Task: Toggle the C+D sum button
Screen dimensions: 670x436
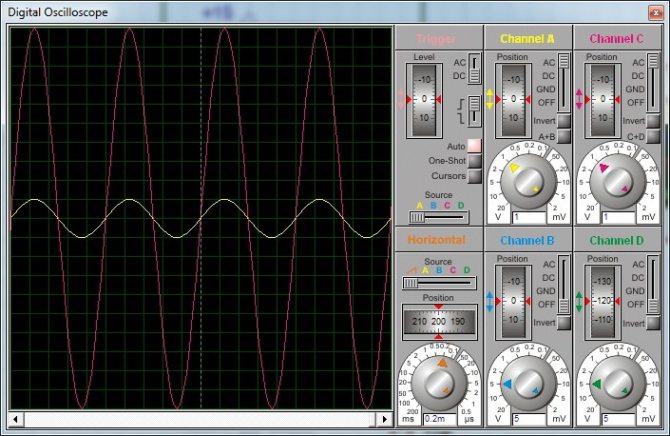Action: (653, 136)
